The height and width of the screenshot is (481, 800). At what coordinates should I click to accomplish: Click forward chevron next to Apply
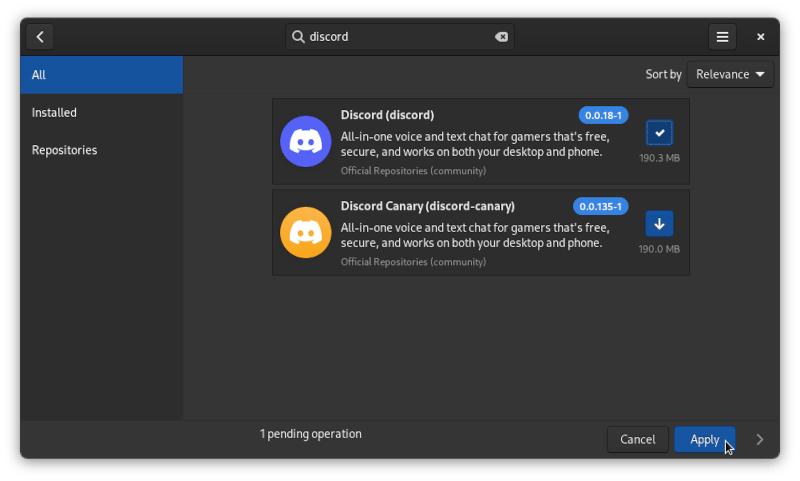(x=760, y=439)
